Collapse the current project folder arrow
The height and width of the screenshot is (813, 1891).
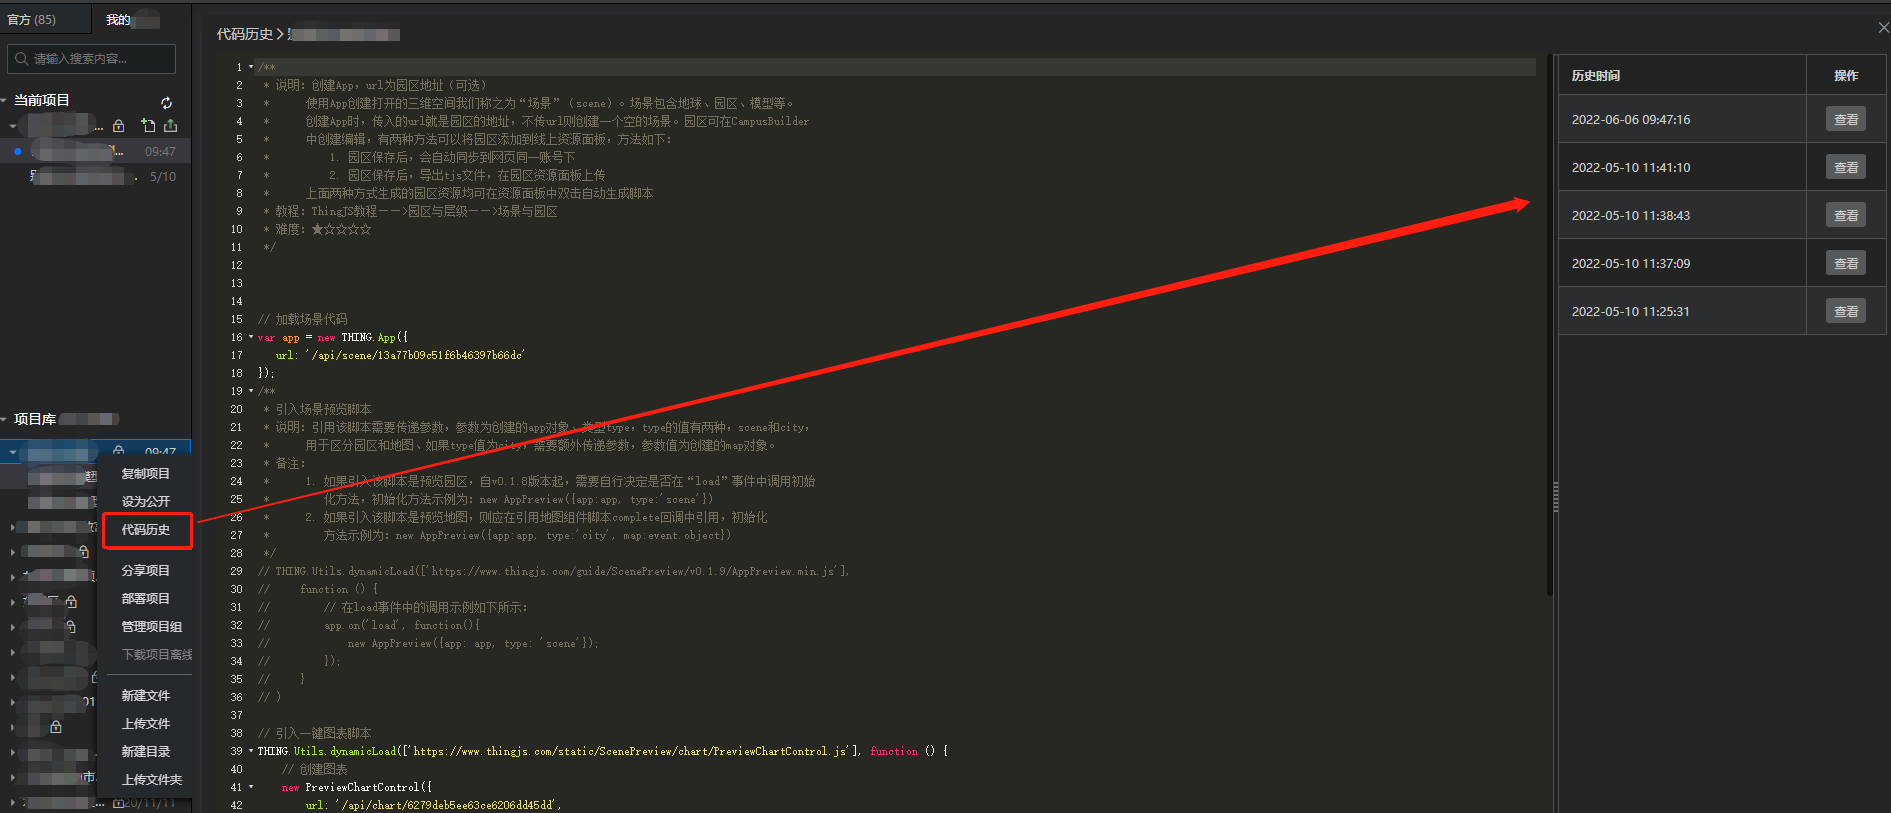click(12, 127)
